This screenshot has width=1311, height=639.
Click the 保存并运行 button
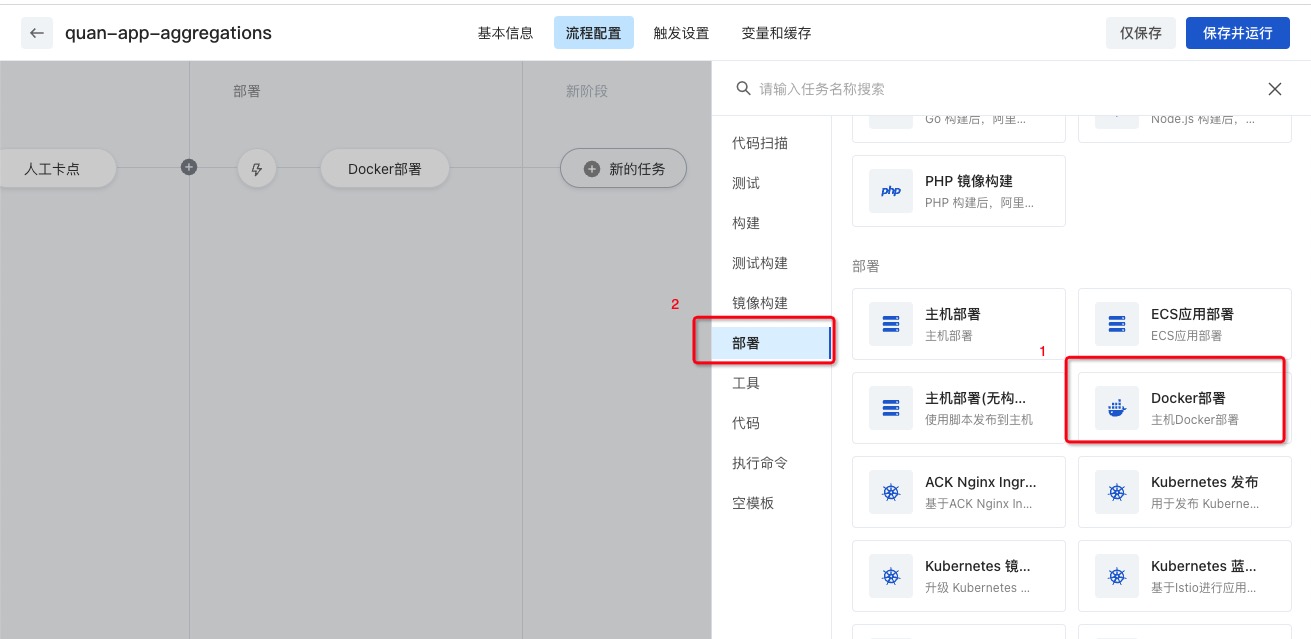(1238, 33)
